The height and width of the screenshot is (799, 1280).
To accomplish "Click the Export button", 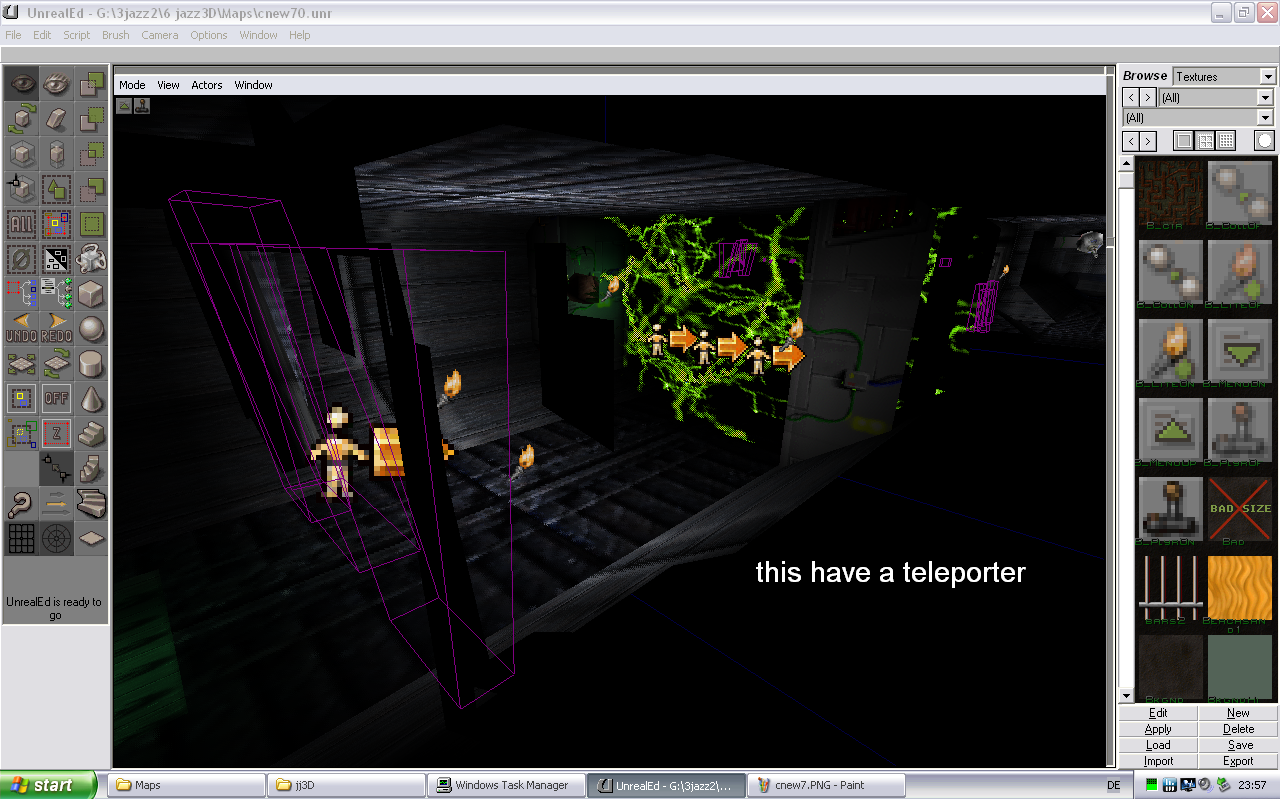I will point(1238,761).
